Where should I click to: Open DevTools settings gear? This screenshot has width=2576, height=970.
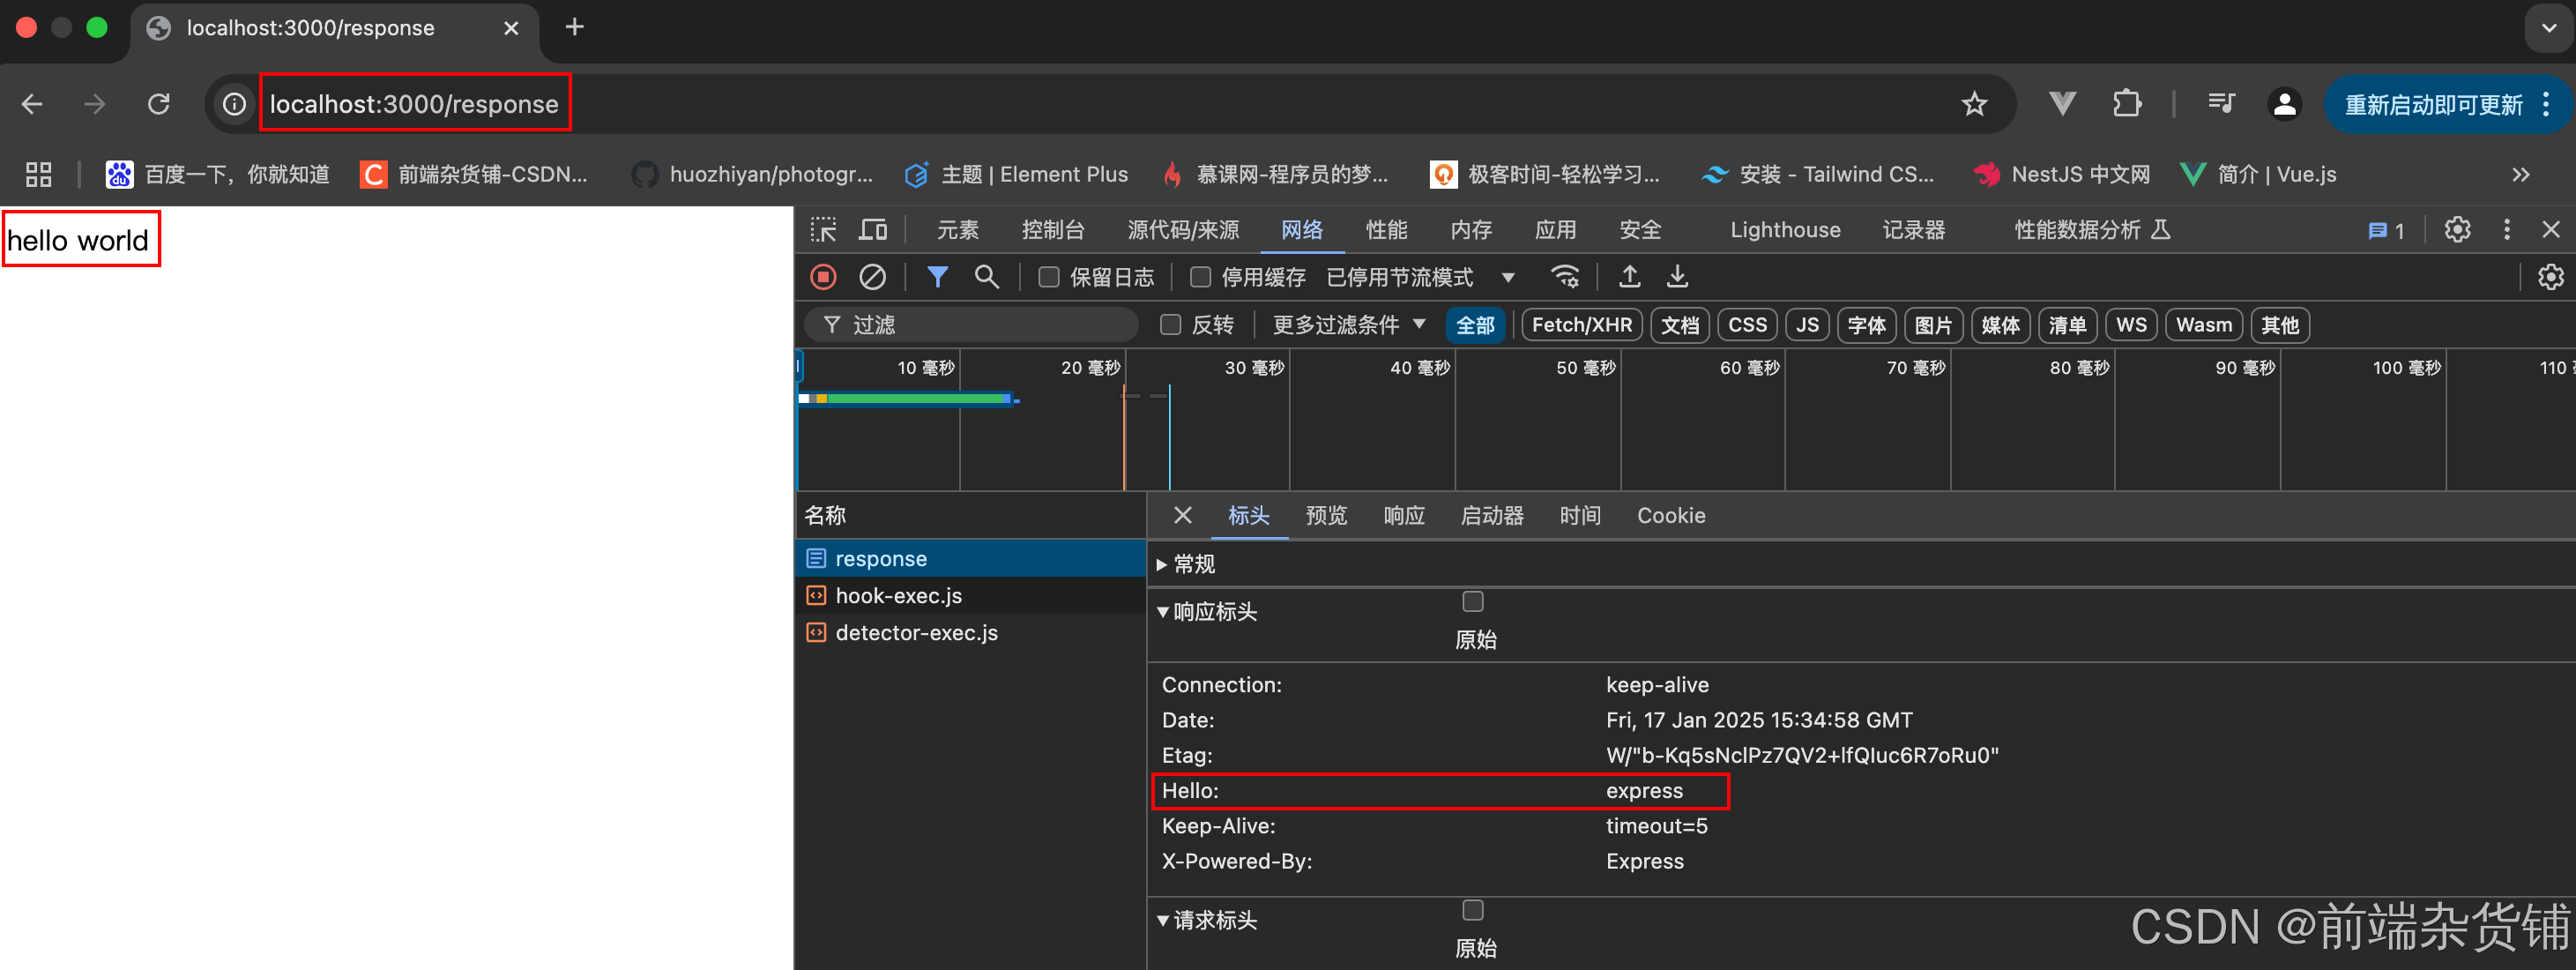[x=2457, y=230]
